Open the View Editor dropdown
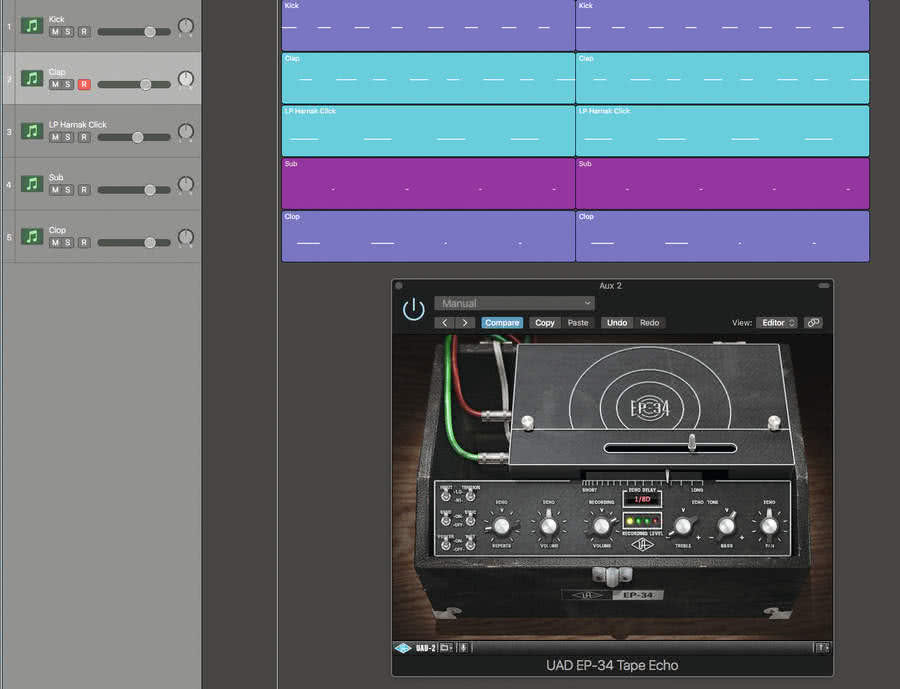 [777, 323]
